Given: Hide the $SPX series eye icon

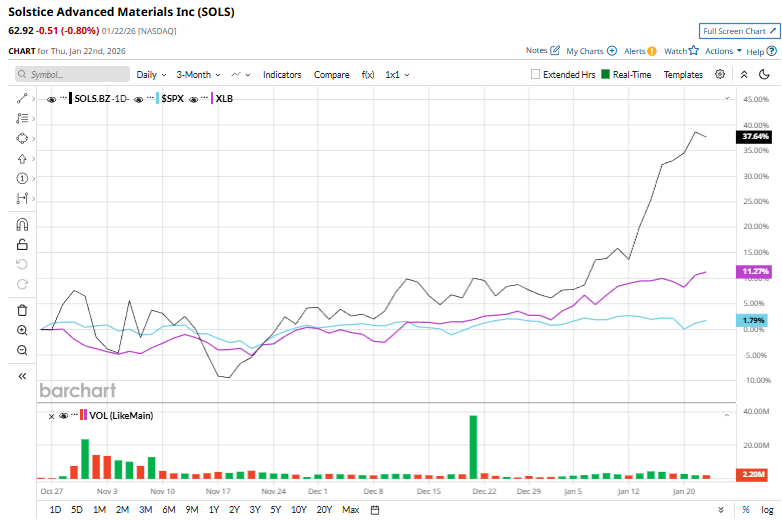Looking at the screenshot, I should [x=139, y=100].
